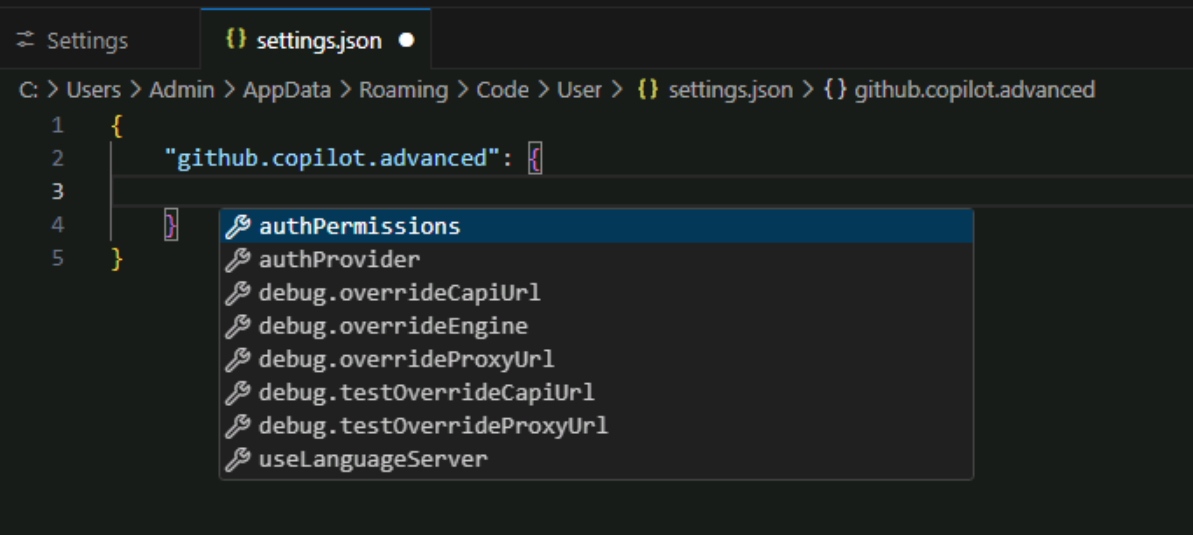Viewport: 1193px width, 535px height.
Task: Open the github.copilot.advanced breadcrumb symbol
Action: coord(975,90)
